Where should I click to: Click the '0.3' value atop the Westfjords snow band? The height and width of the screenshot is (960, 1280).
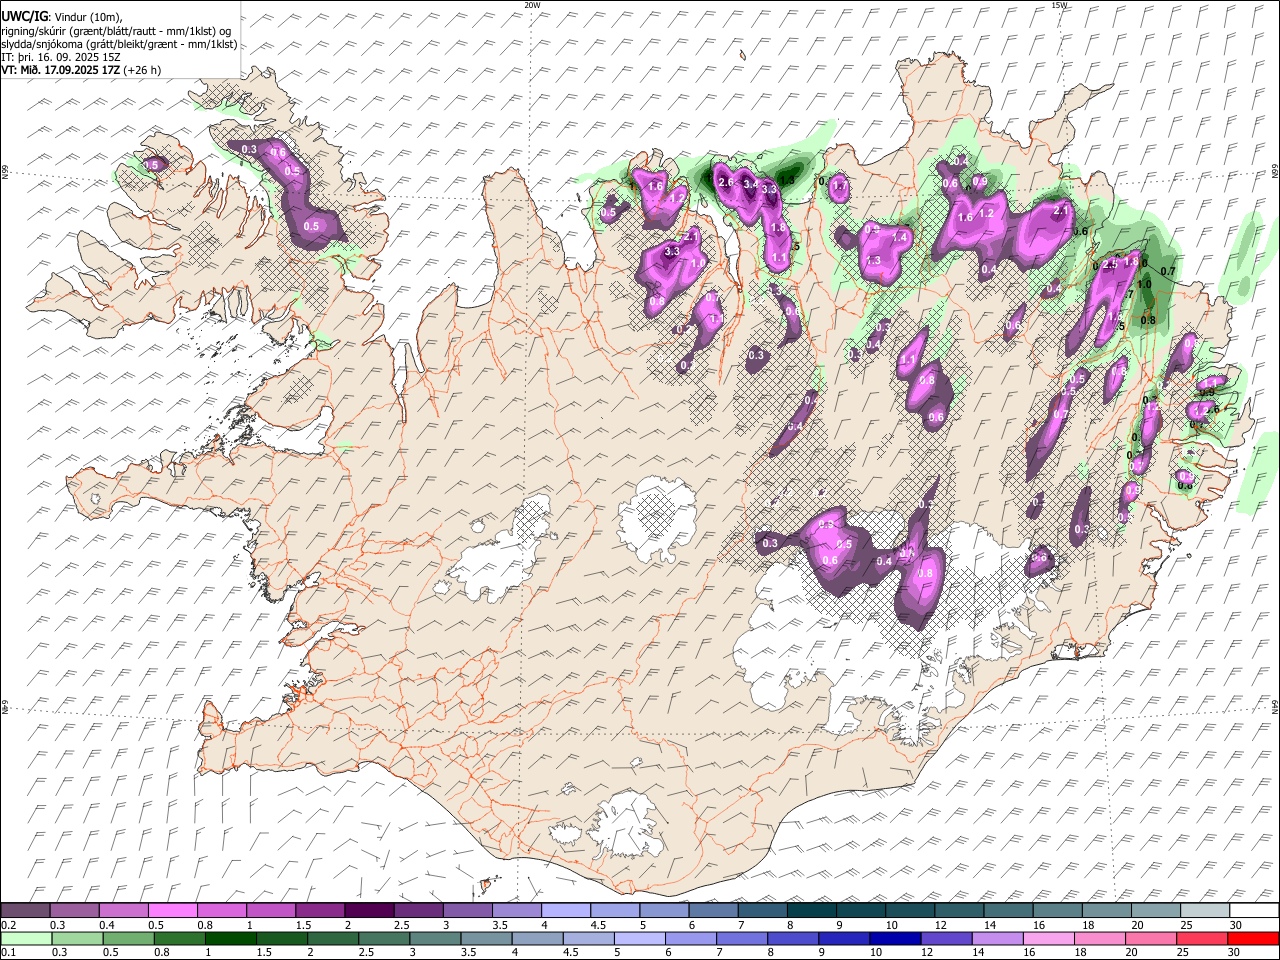pyautogui.click(x=250, y=149)
